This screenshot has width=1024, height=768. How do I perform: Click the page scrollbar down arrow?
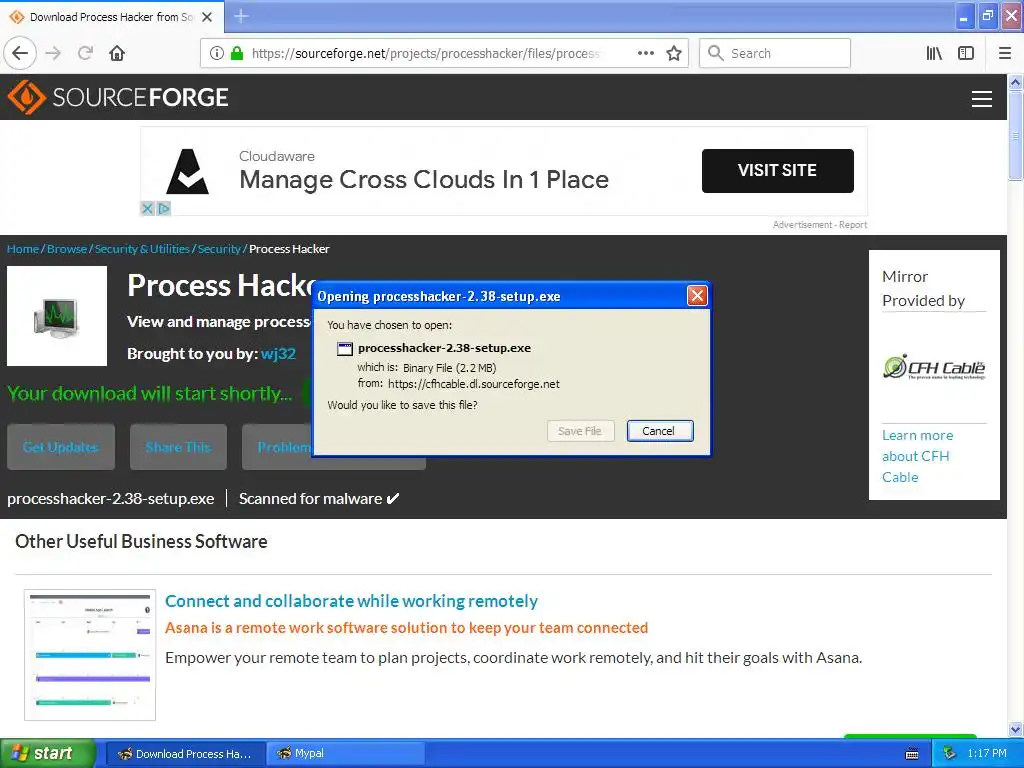tap(1016, 729)
